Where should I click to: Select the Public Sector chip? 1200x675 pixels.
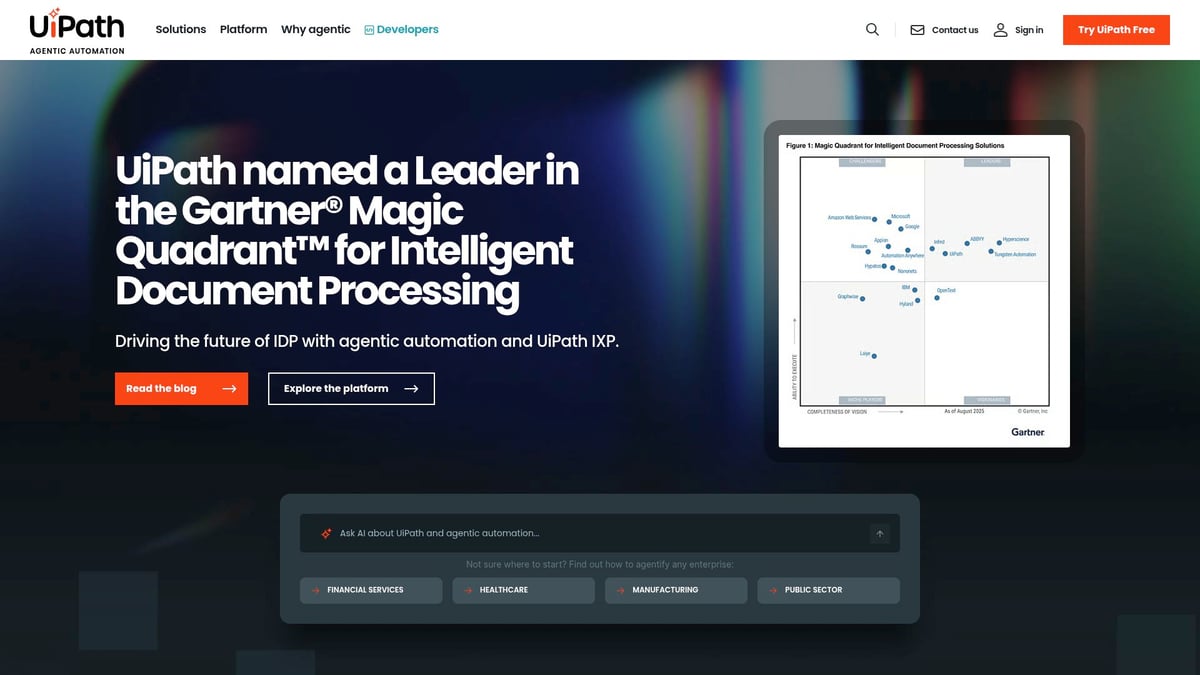click(828, 590)
